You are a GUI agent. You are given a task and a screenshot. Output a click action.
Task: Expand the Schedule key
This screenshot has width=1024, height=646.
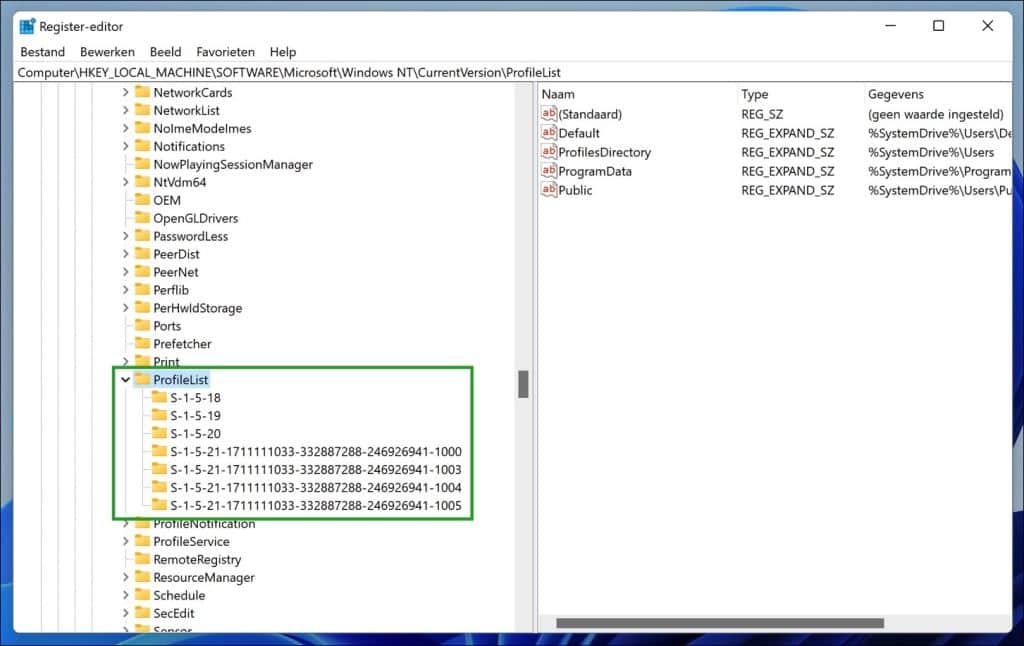click(124, 595)
